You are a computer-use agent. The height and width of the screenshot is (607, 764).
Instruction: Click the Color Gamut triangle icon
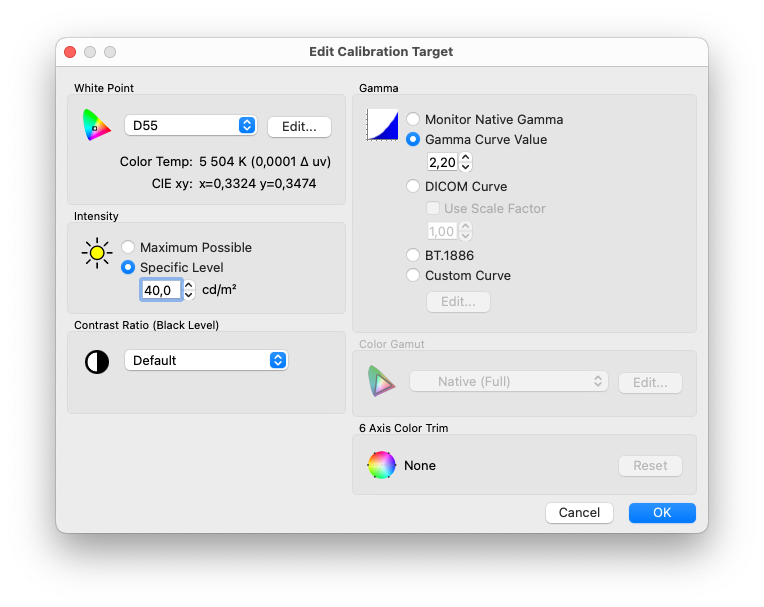coord(382,381)
